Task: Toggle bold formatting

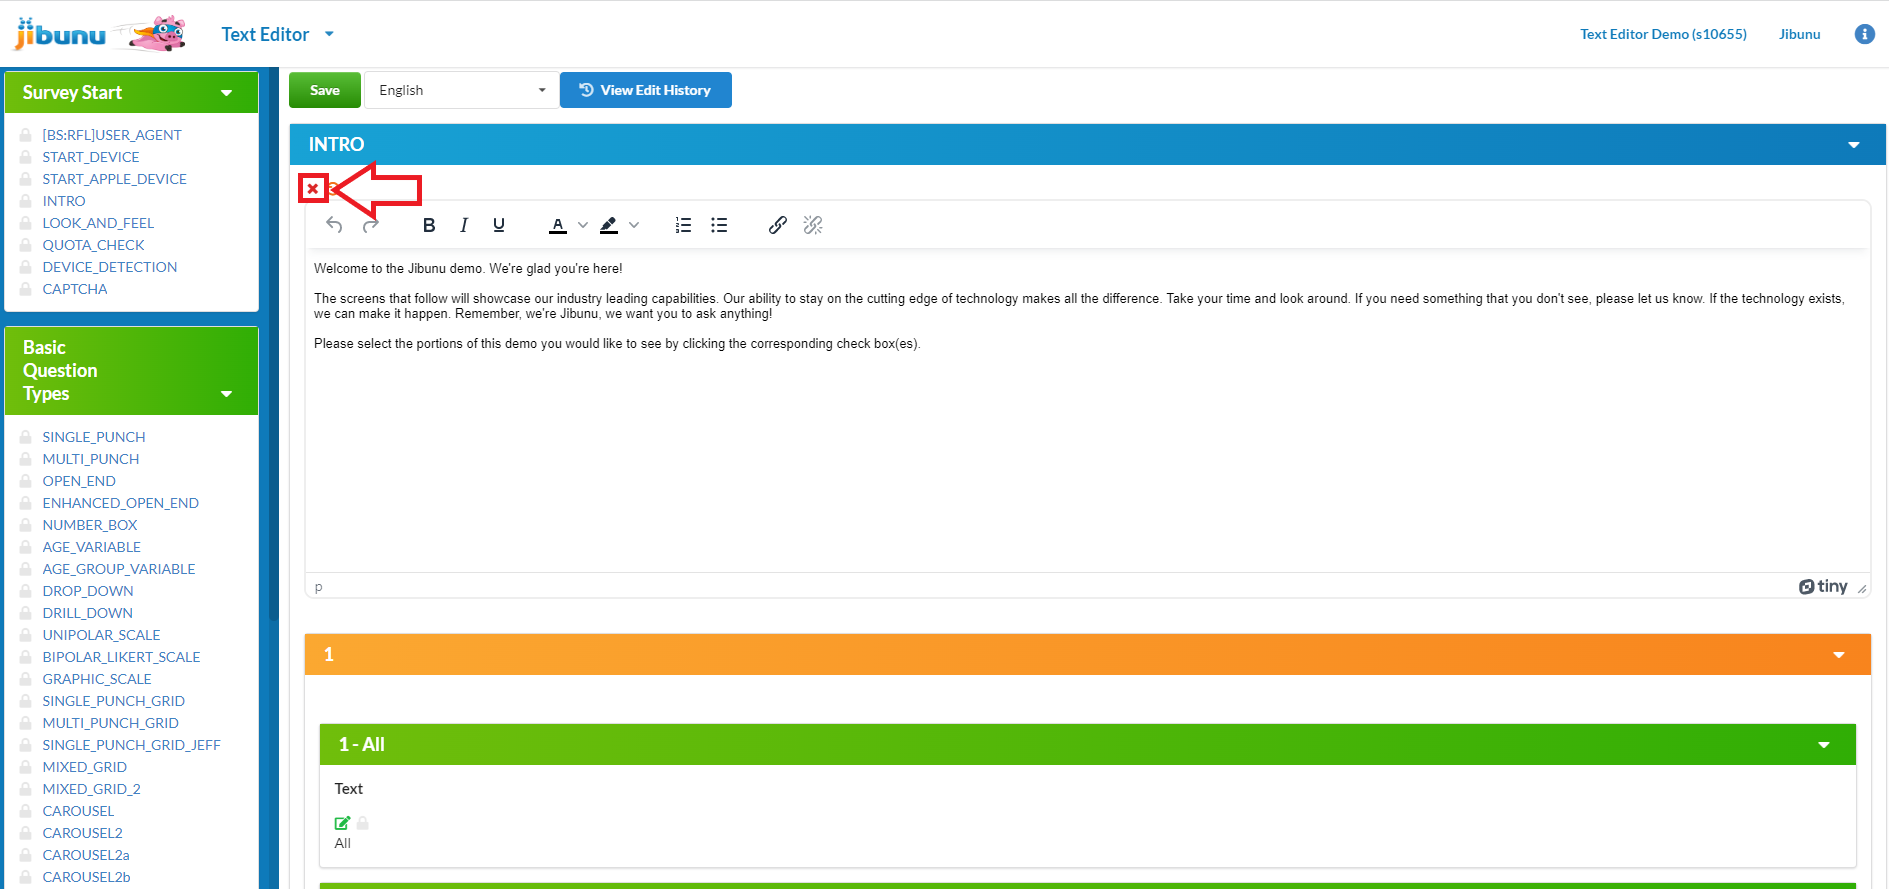Action: 429,225
